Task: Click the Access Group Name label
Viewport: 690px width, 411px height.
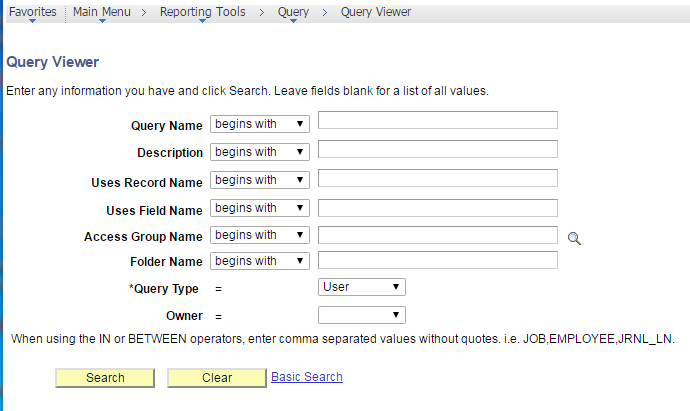Action: pos(143,237)
